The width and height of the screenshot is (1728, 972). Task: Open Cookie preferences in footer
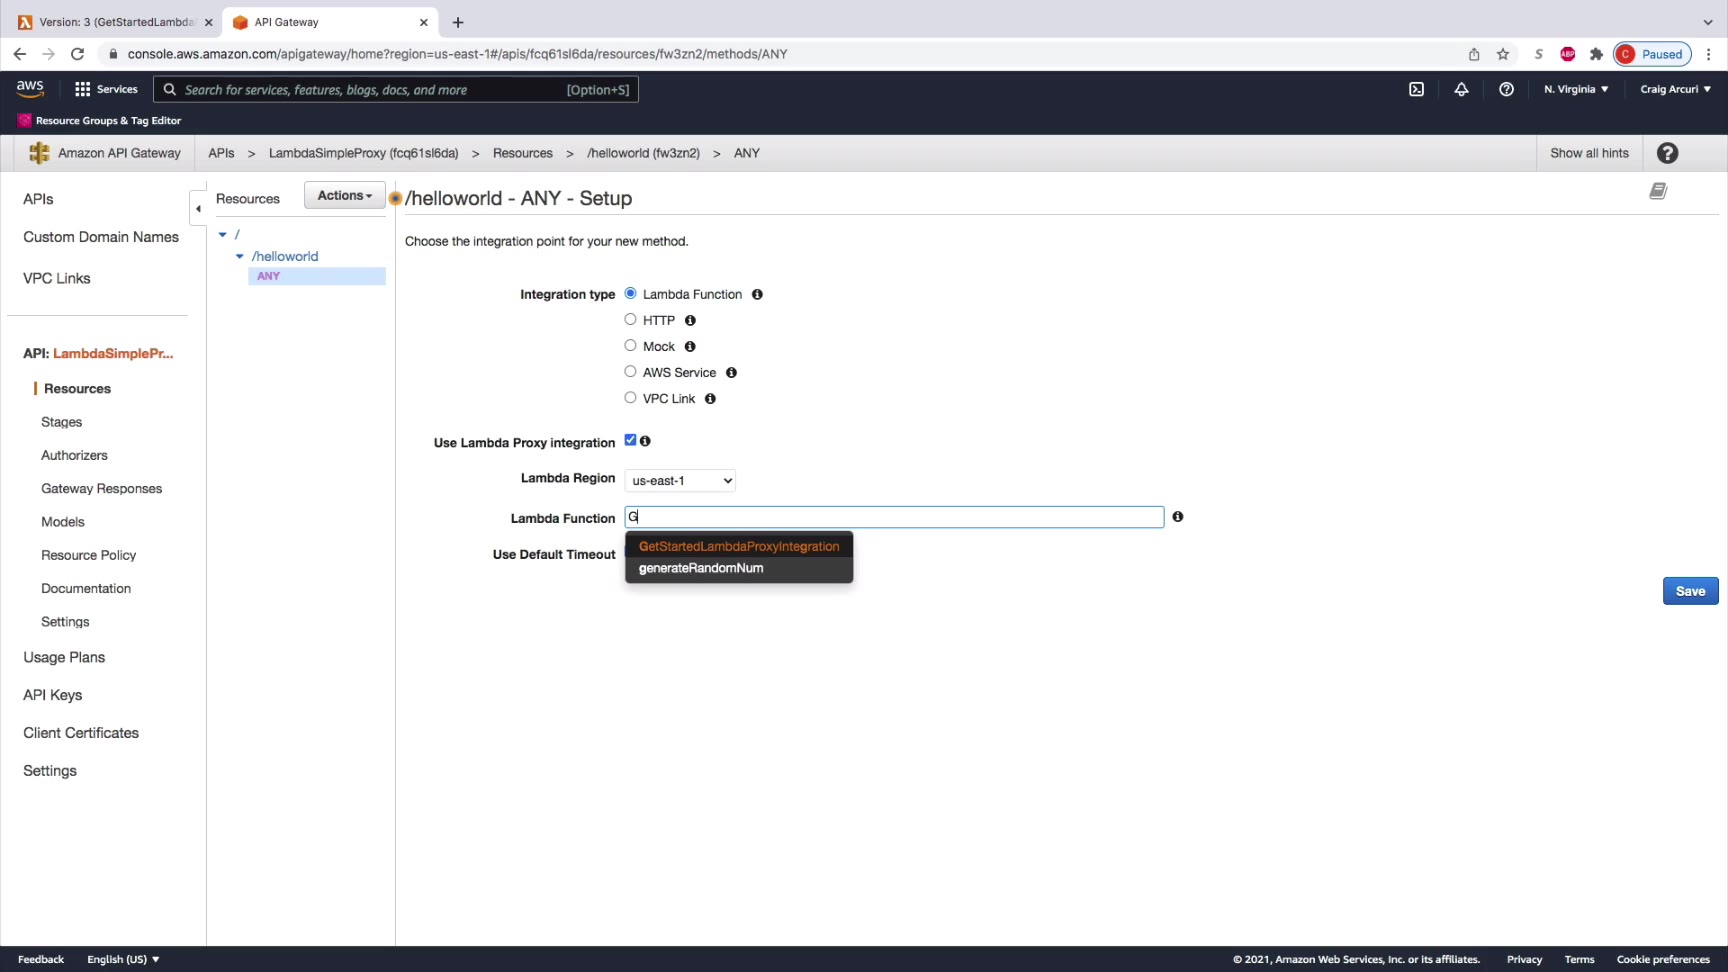(x=1663, y=959)
